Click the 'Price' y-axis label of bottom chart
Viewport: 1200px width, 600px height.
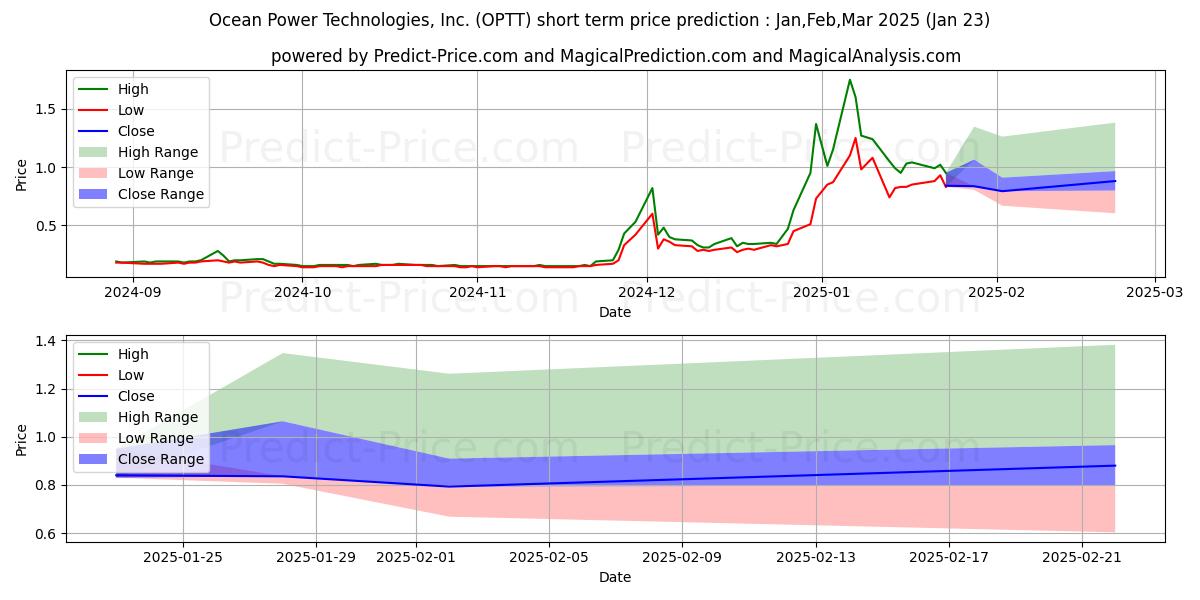(22, 438)
